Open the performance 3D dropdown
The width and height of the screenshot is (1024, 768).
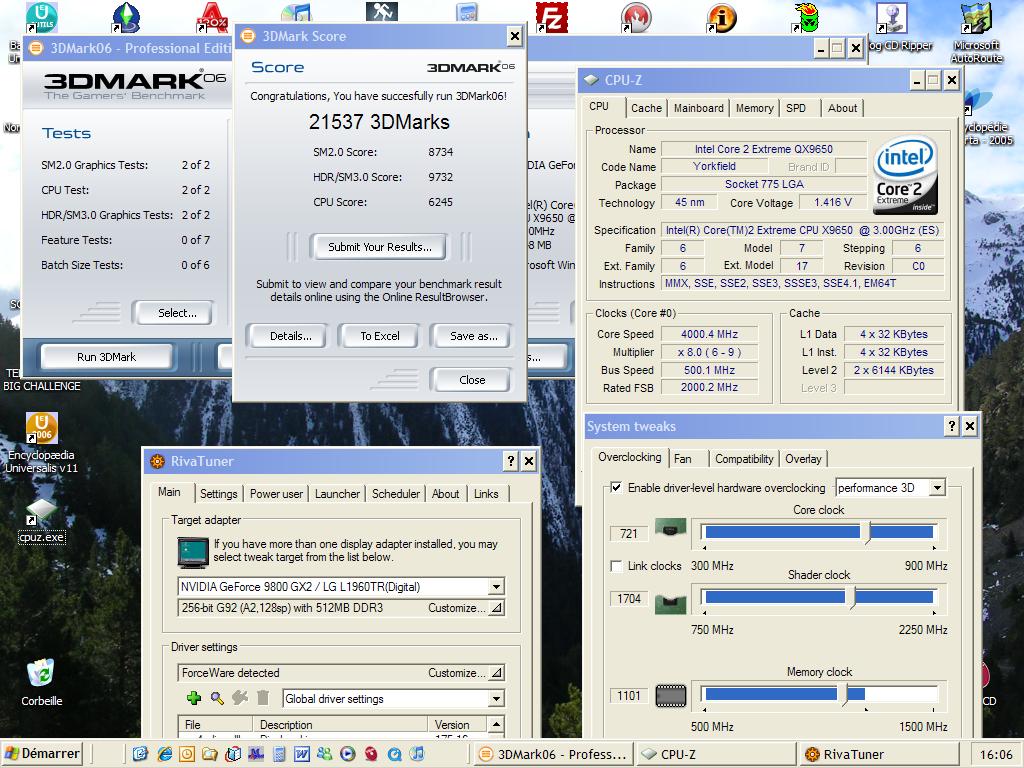tap(937, 488)
